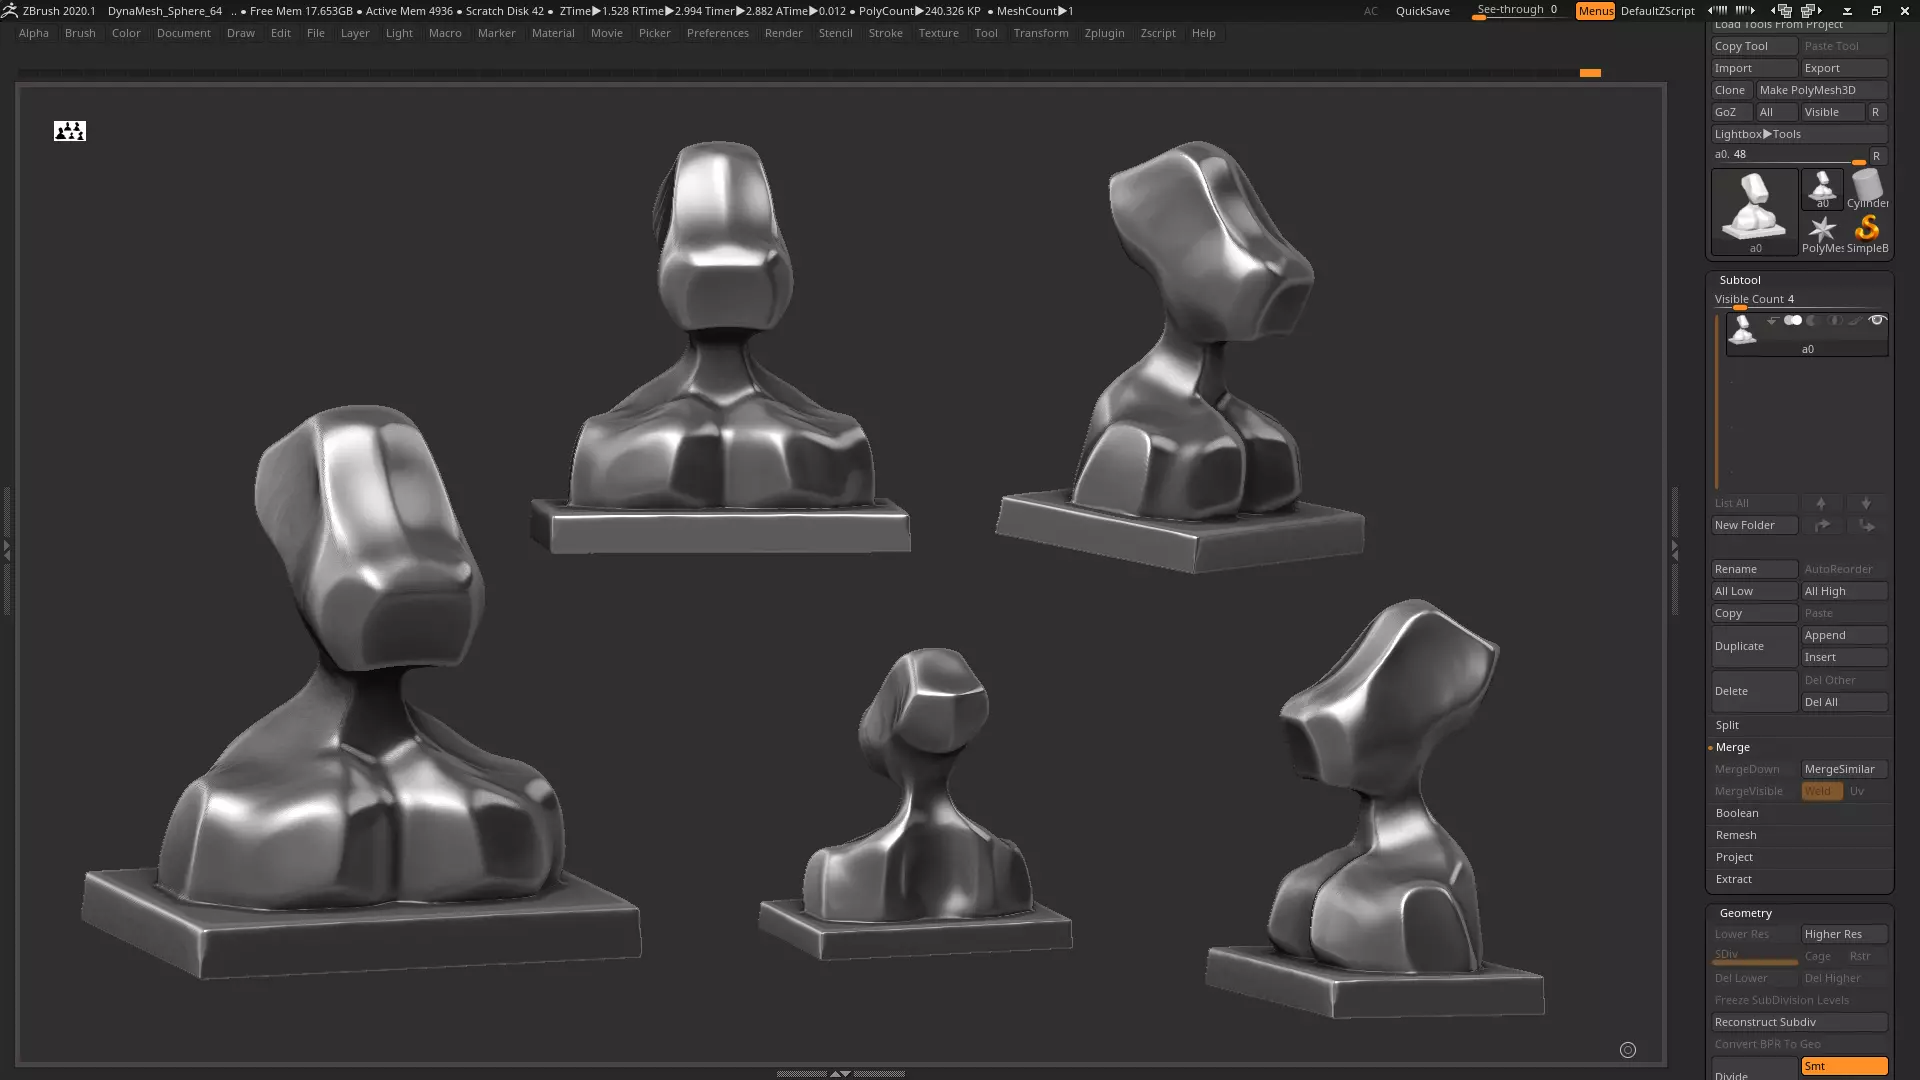Image resolution: width=1920 pixels, height=1080 pixels.
Task: Expand the Extract section
Action: 1734,879
